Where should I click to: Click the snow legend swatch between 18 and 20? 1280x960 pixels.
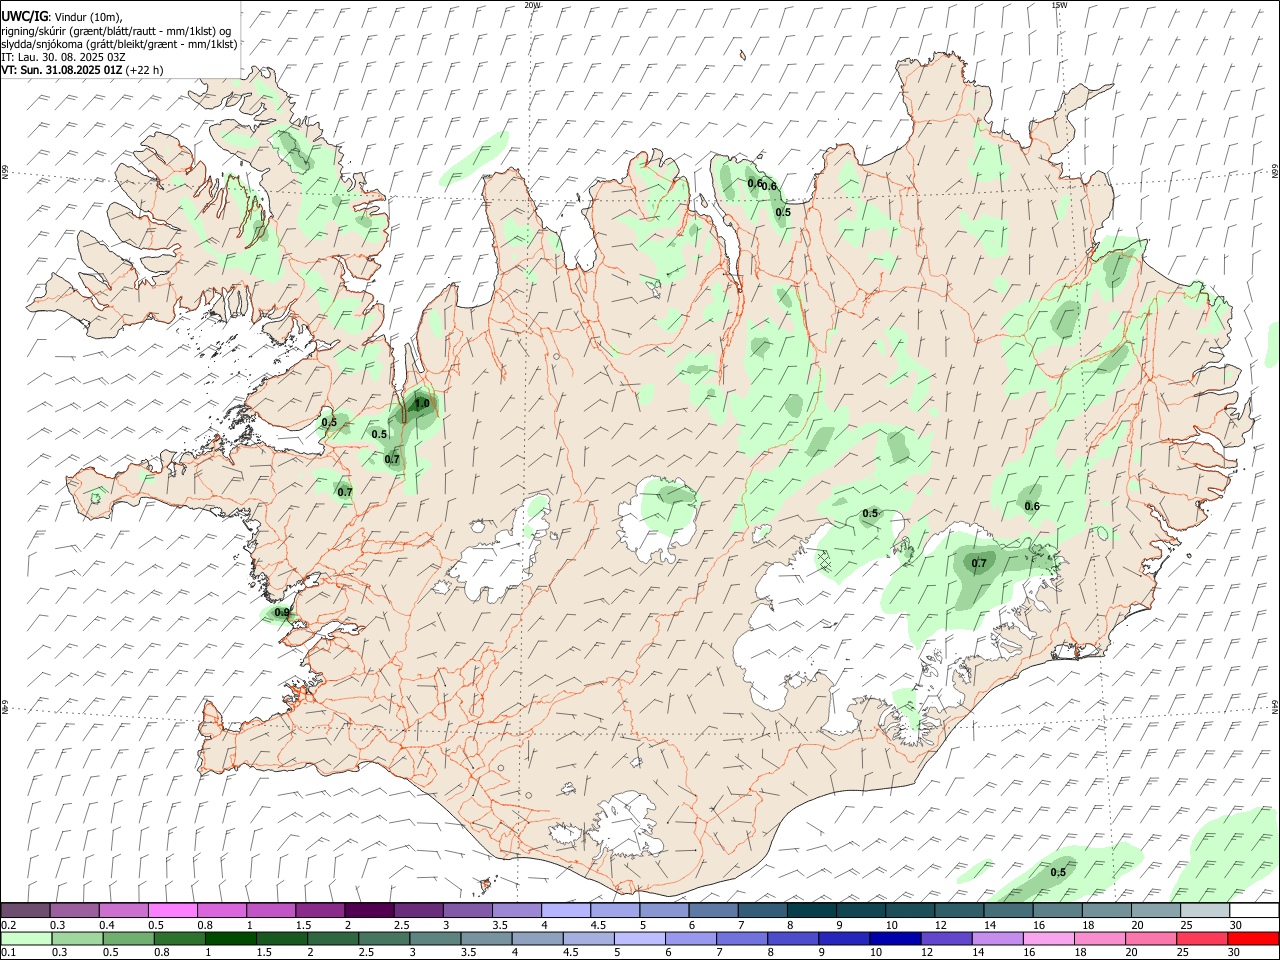(x=1106, y=911)
